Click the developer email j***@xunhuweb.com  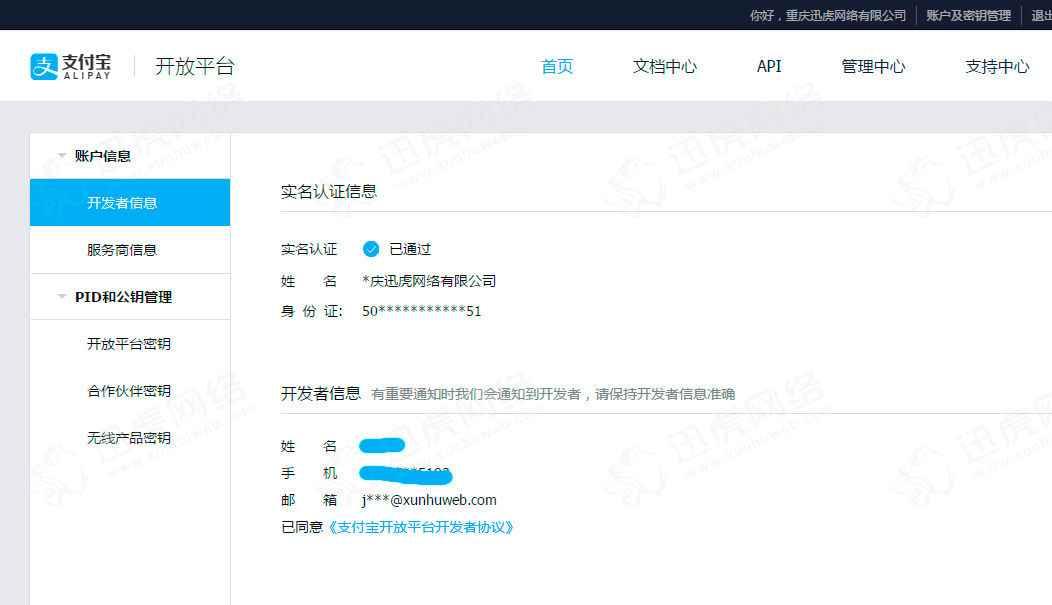pyautogui.click(x=429, y=500)
